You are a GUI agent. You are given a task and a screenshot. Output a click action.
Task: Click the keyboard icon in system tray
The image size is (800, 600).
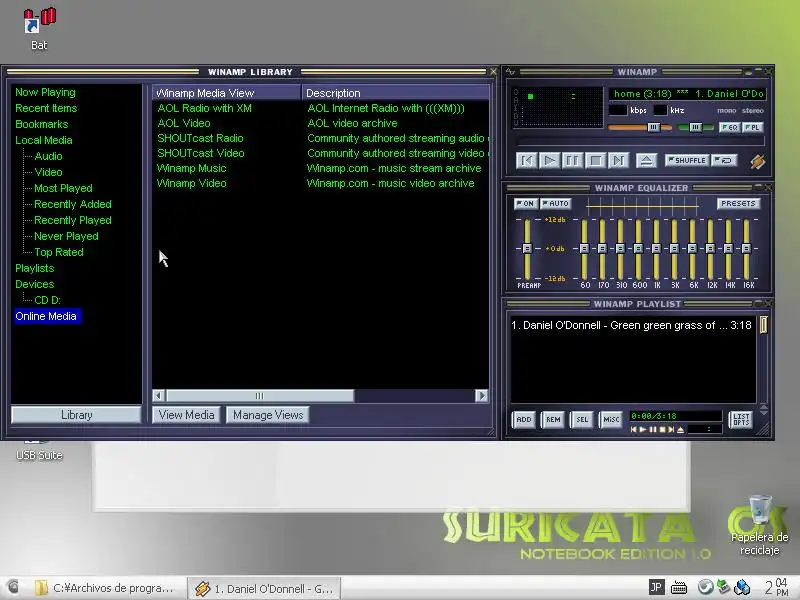pyautogui.click(x=679, y=588)
